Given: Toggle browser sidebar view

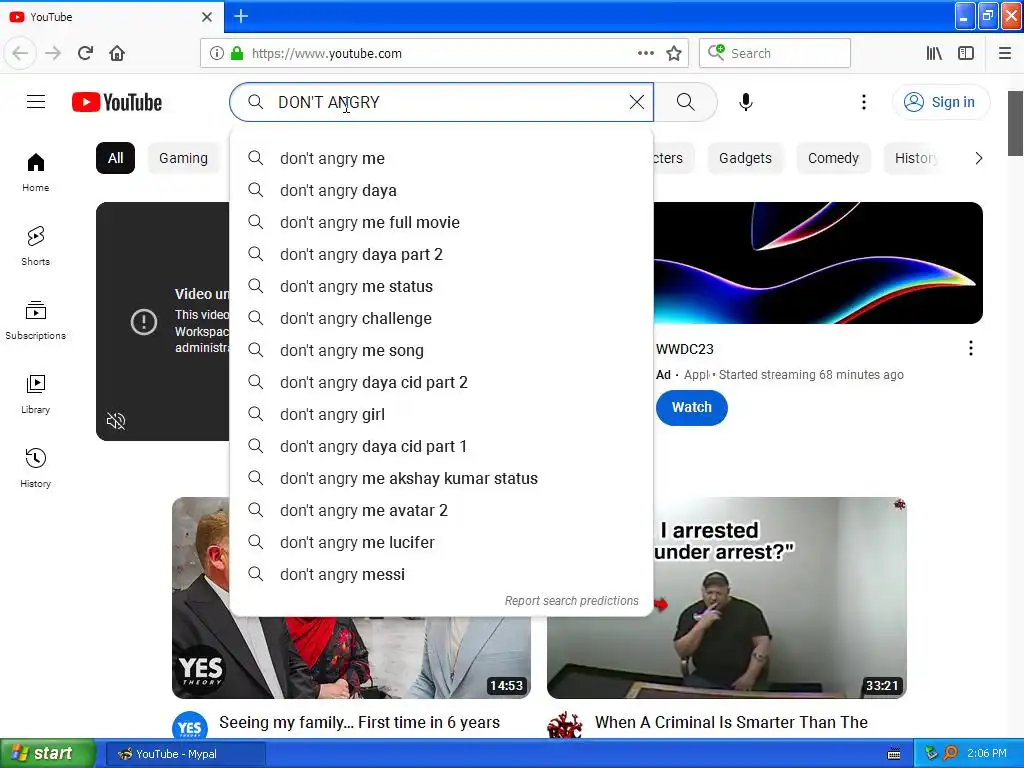Looking at the screenshot, I should (x=966, y=53).
